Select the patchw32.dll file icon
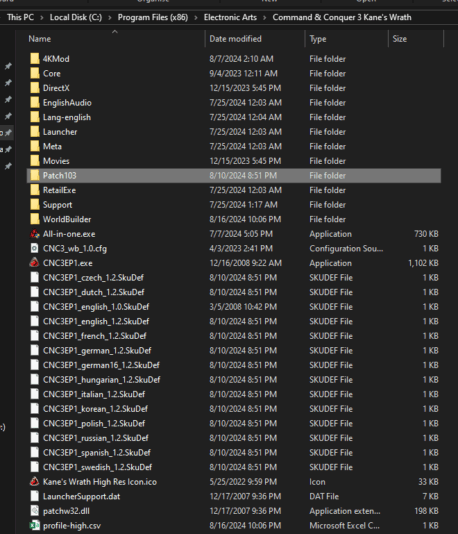This screenshot has height=534, width=458. tap(35, 511)
